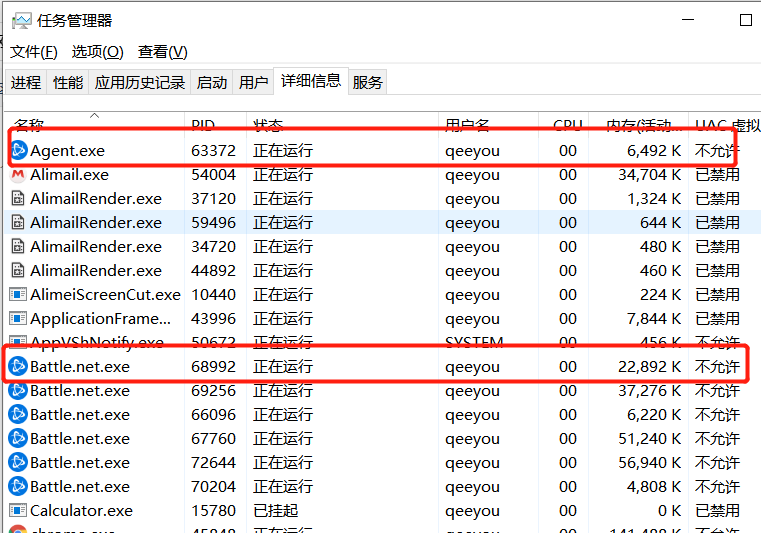This screenshot has width=761, height=533.
Task: Click Battle.net.exe icon for PID 69256
Action: coord(18,390)
